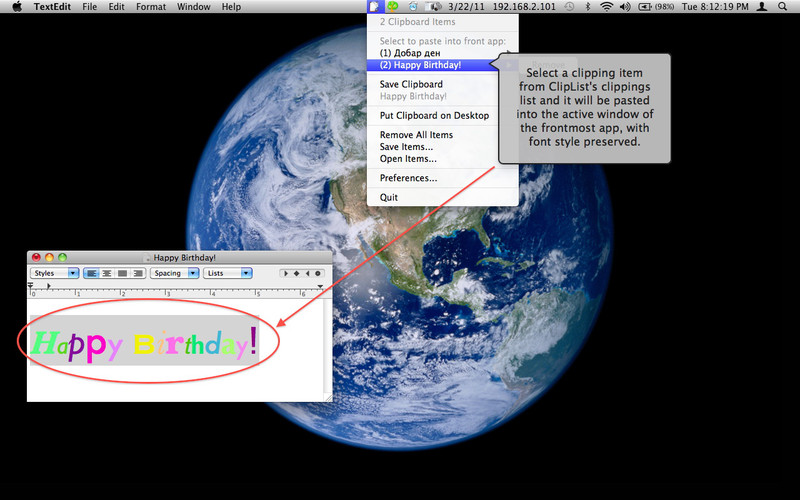Screen dimensions: 800x500
Task: Open the Format menu
Action: [x=151, y=7]
